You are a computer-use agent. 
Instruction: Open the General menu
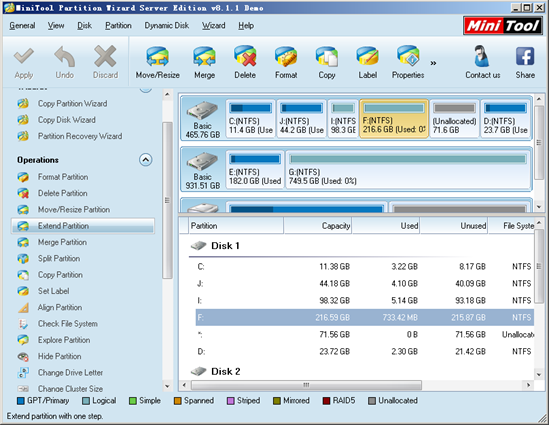click(22, 26)
